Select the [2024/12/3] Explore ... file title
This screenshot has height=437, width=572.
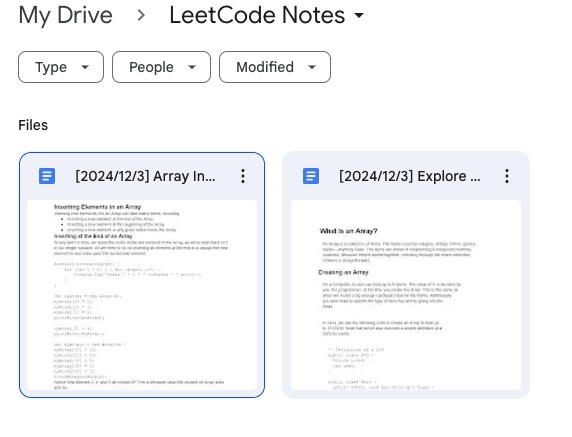410,176
